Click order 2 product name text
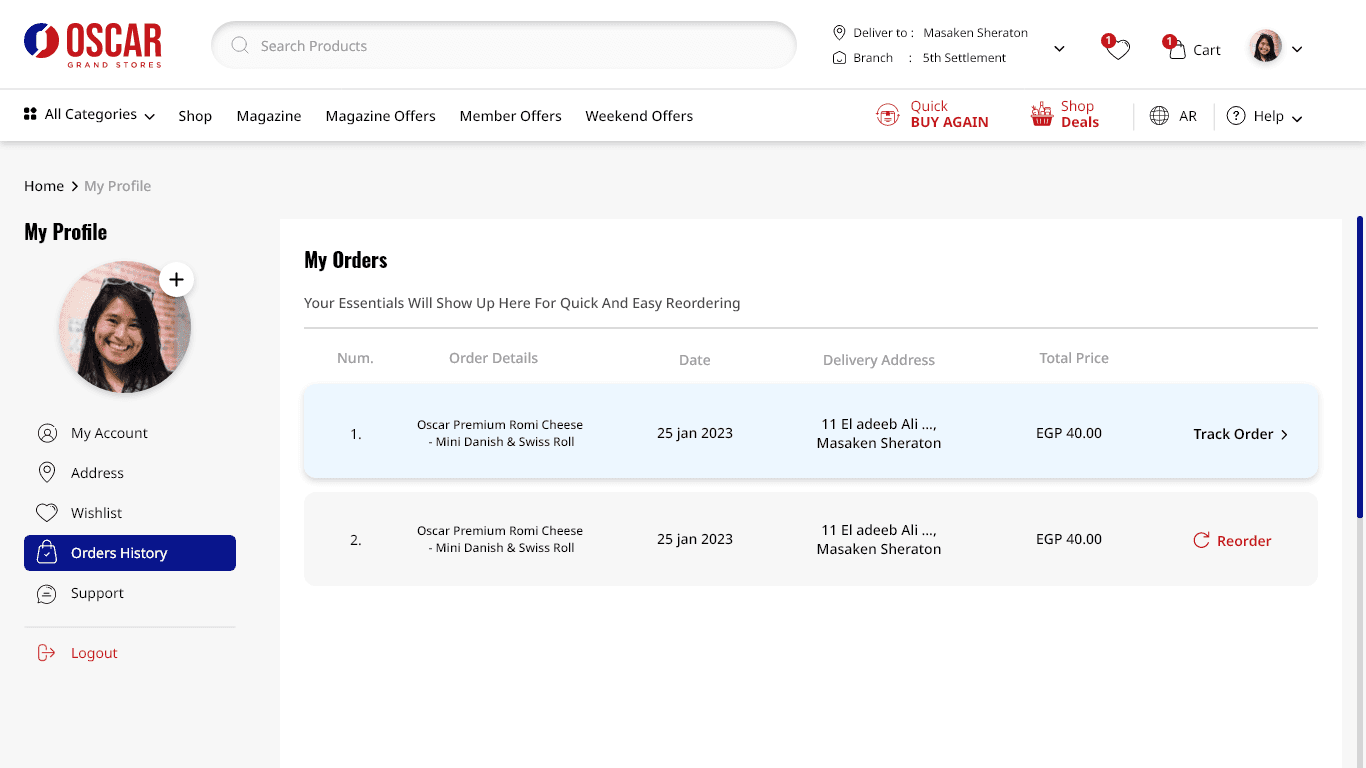This screenshot has width=1366, height=768. point(500,539)
